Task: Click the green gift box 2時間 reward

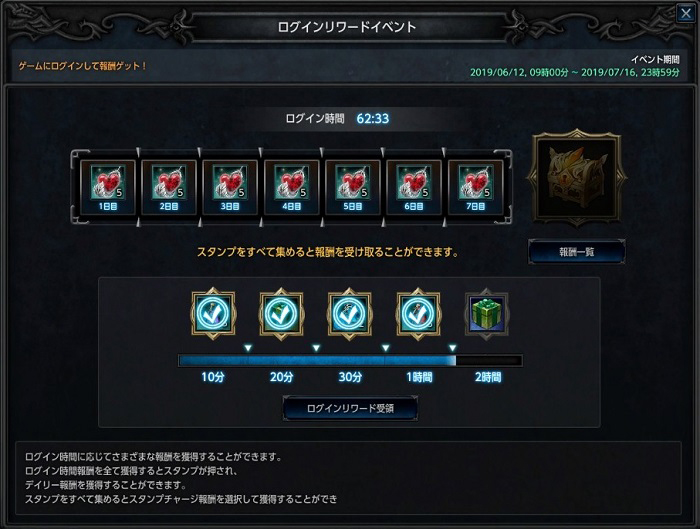Action: 487,314
